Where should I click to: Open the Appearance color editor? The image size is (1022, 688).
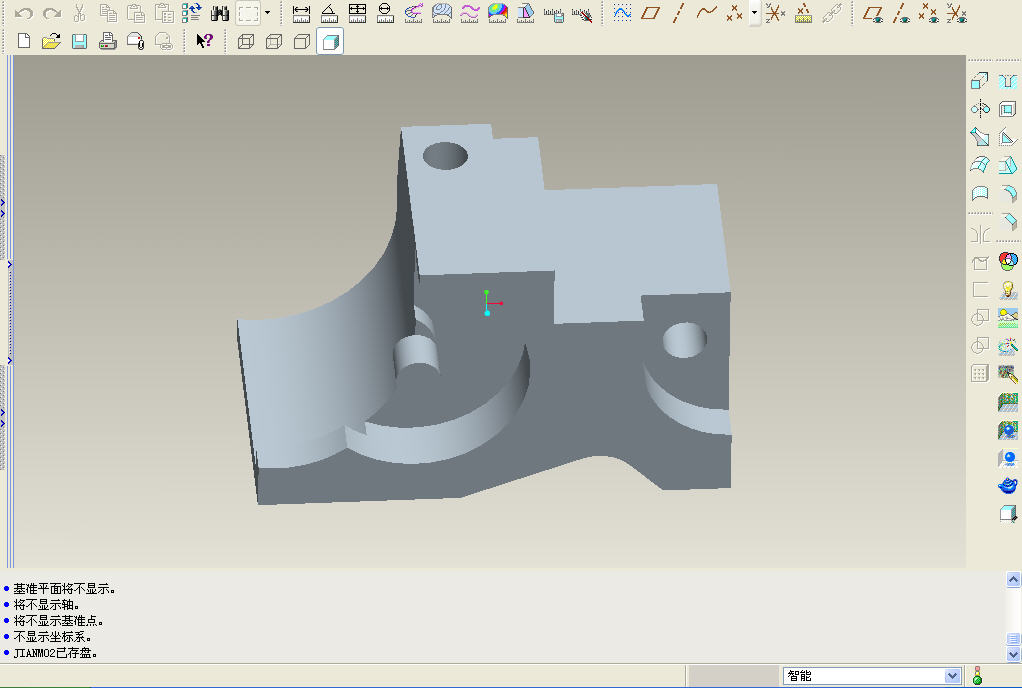[x=1008, y=262]
